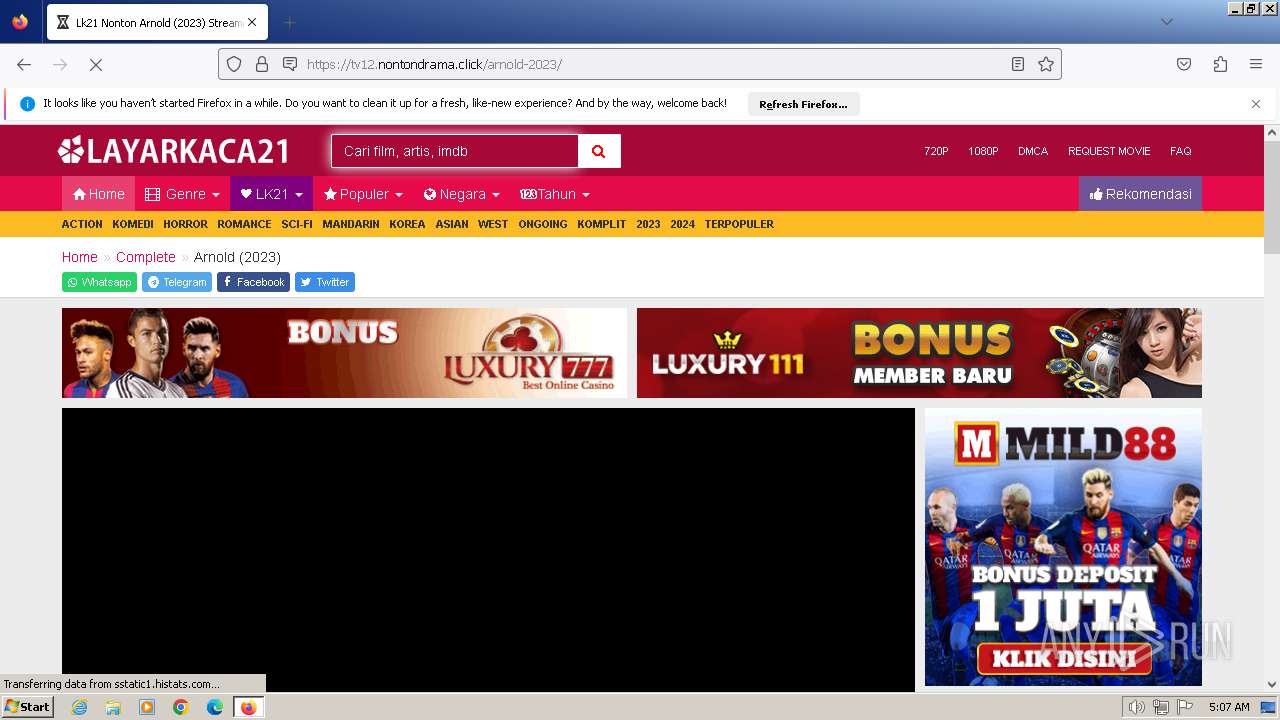
Task: Toggle reader view icon
Action: coord(1018,64)
